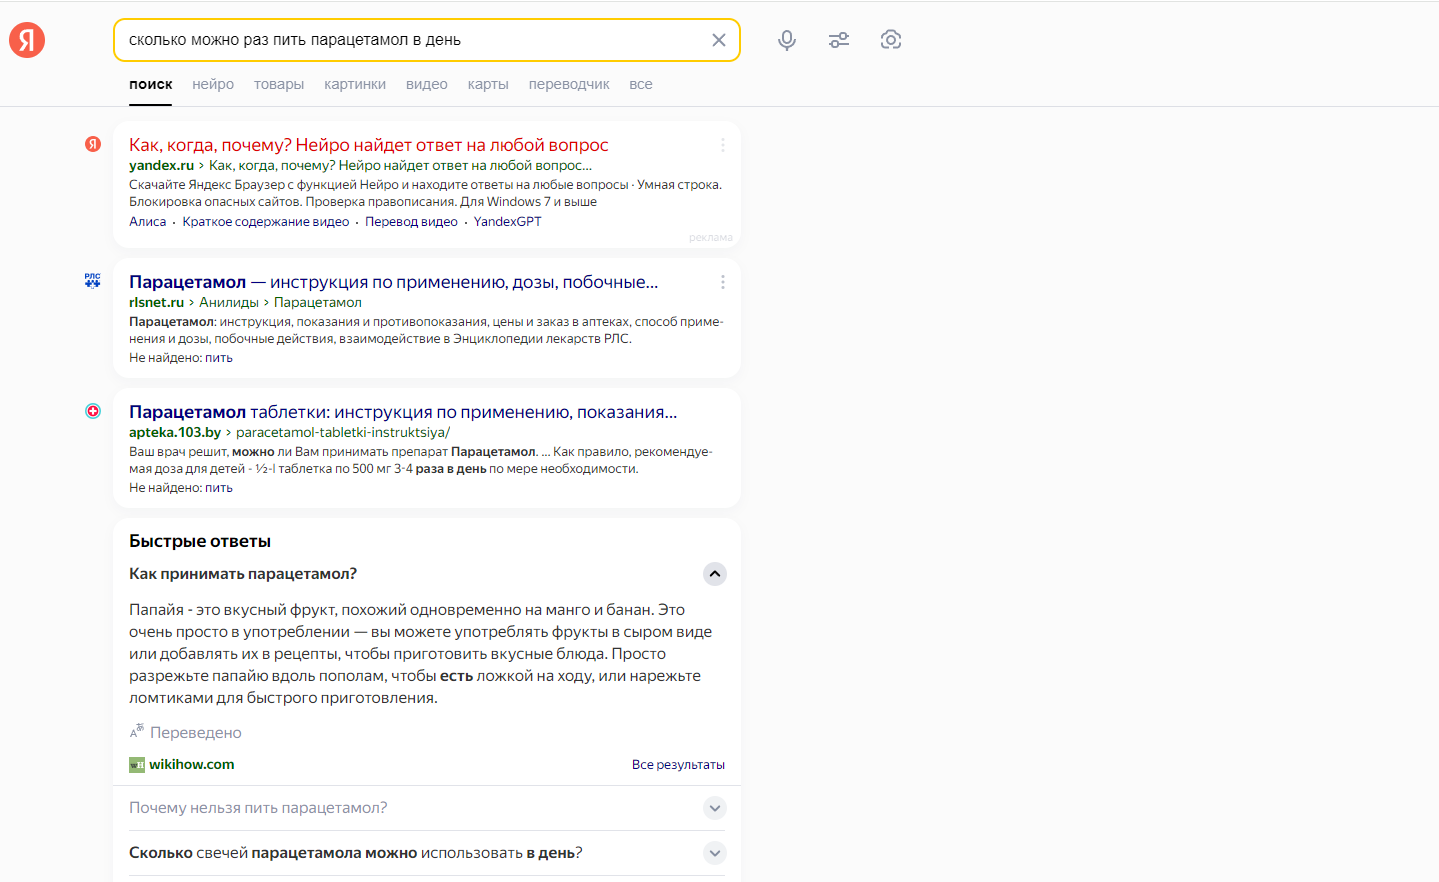Open the Все результаты link
Viewport: 1439px width, 882px height.
(x=678, y=765)
